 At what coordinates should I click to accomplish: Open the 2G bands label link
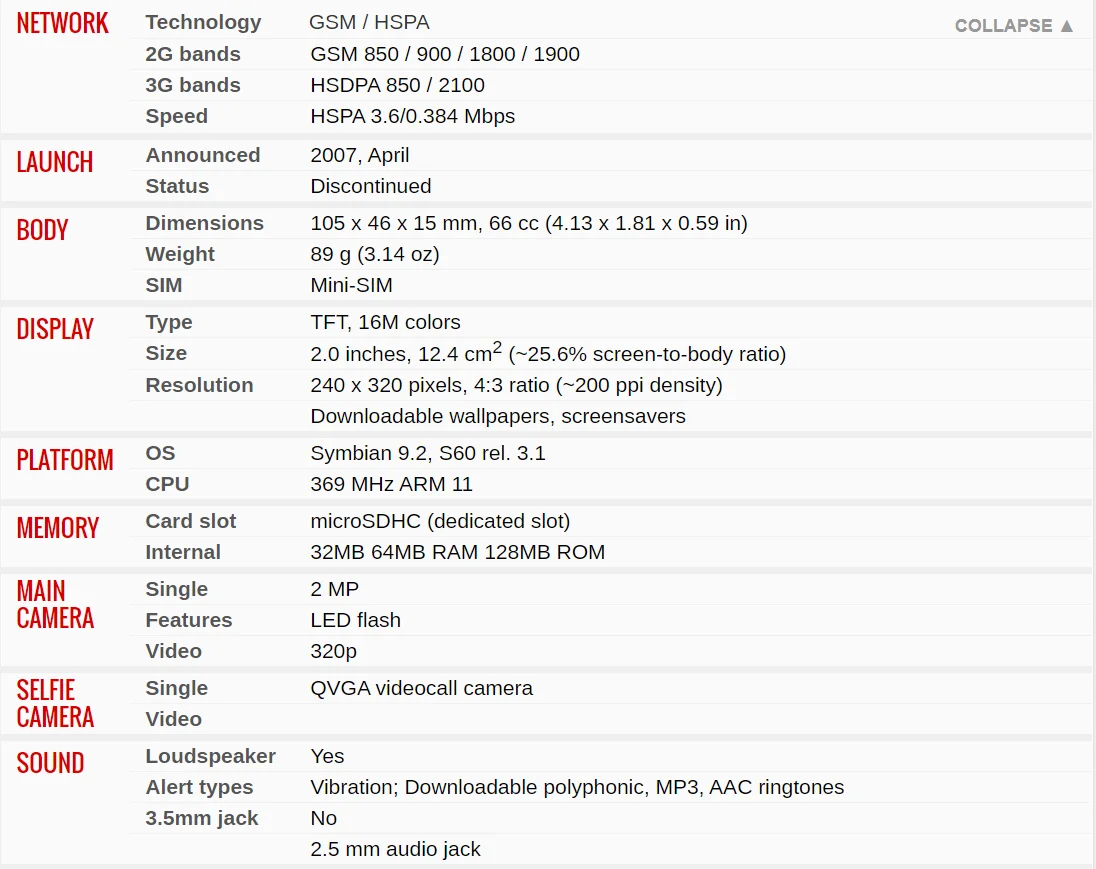pyautogui.click(x=193, y=54)
